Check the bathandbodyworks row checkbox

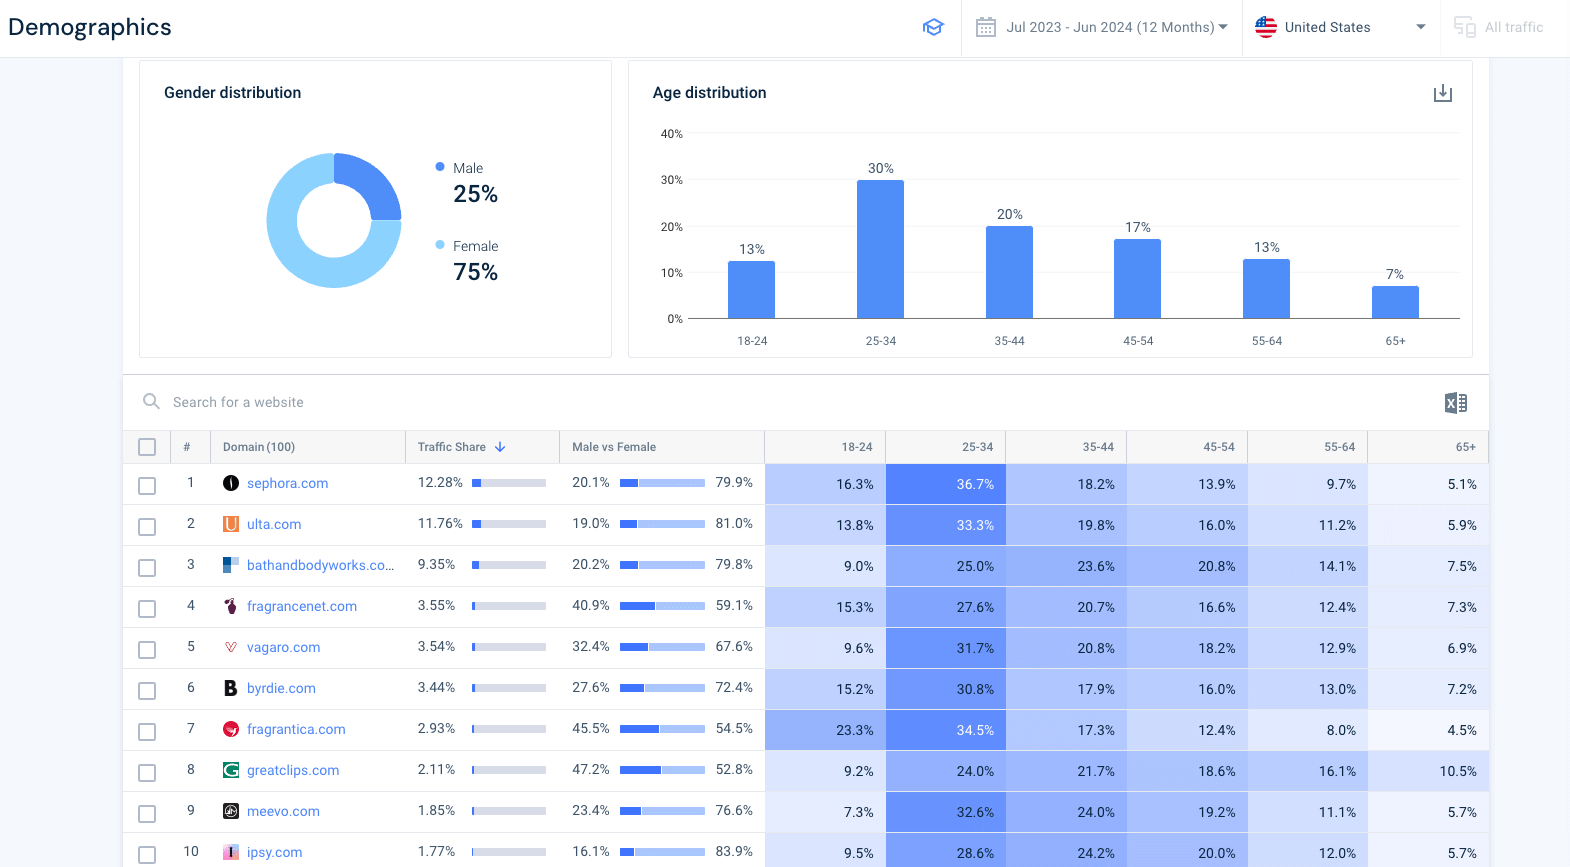[147, 568]
